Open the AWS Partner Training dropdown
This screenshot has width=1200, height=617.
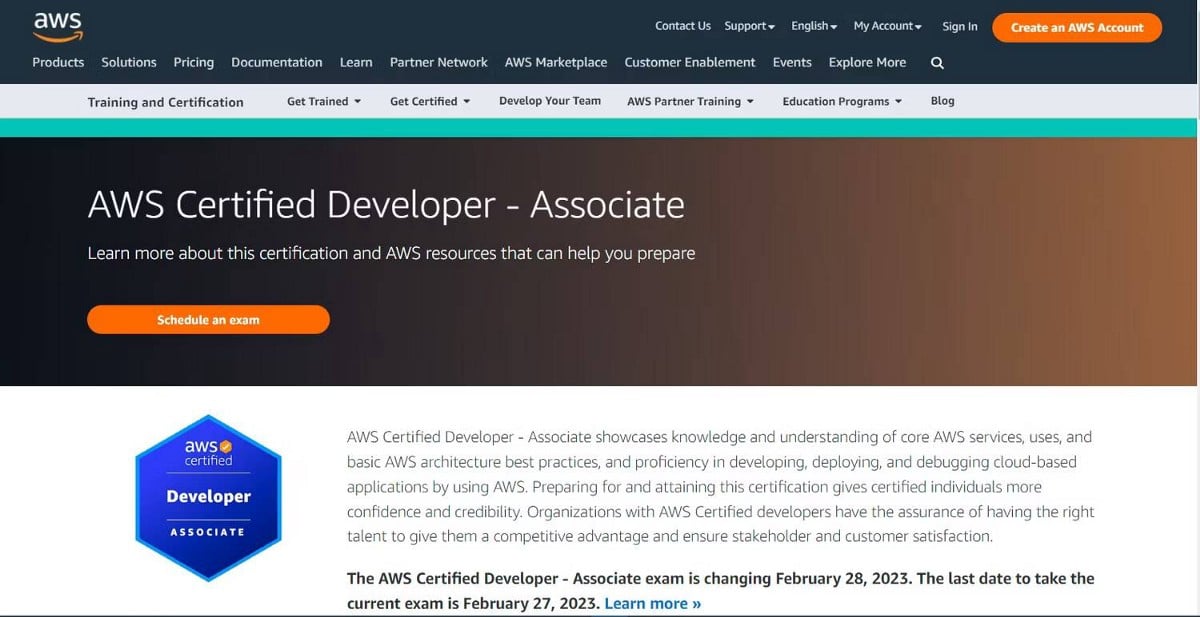690,101
